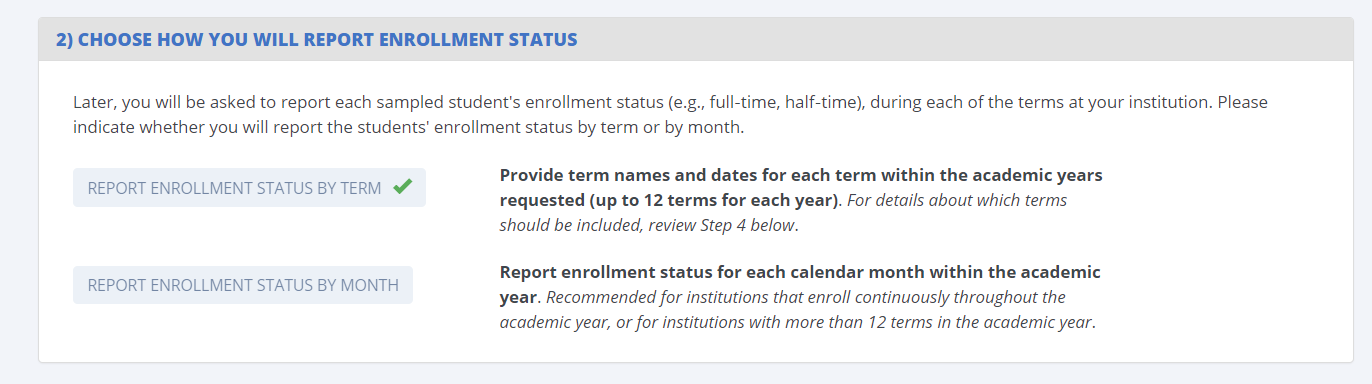Click the '2)' number in section heading

pos(64,40)
